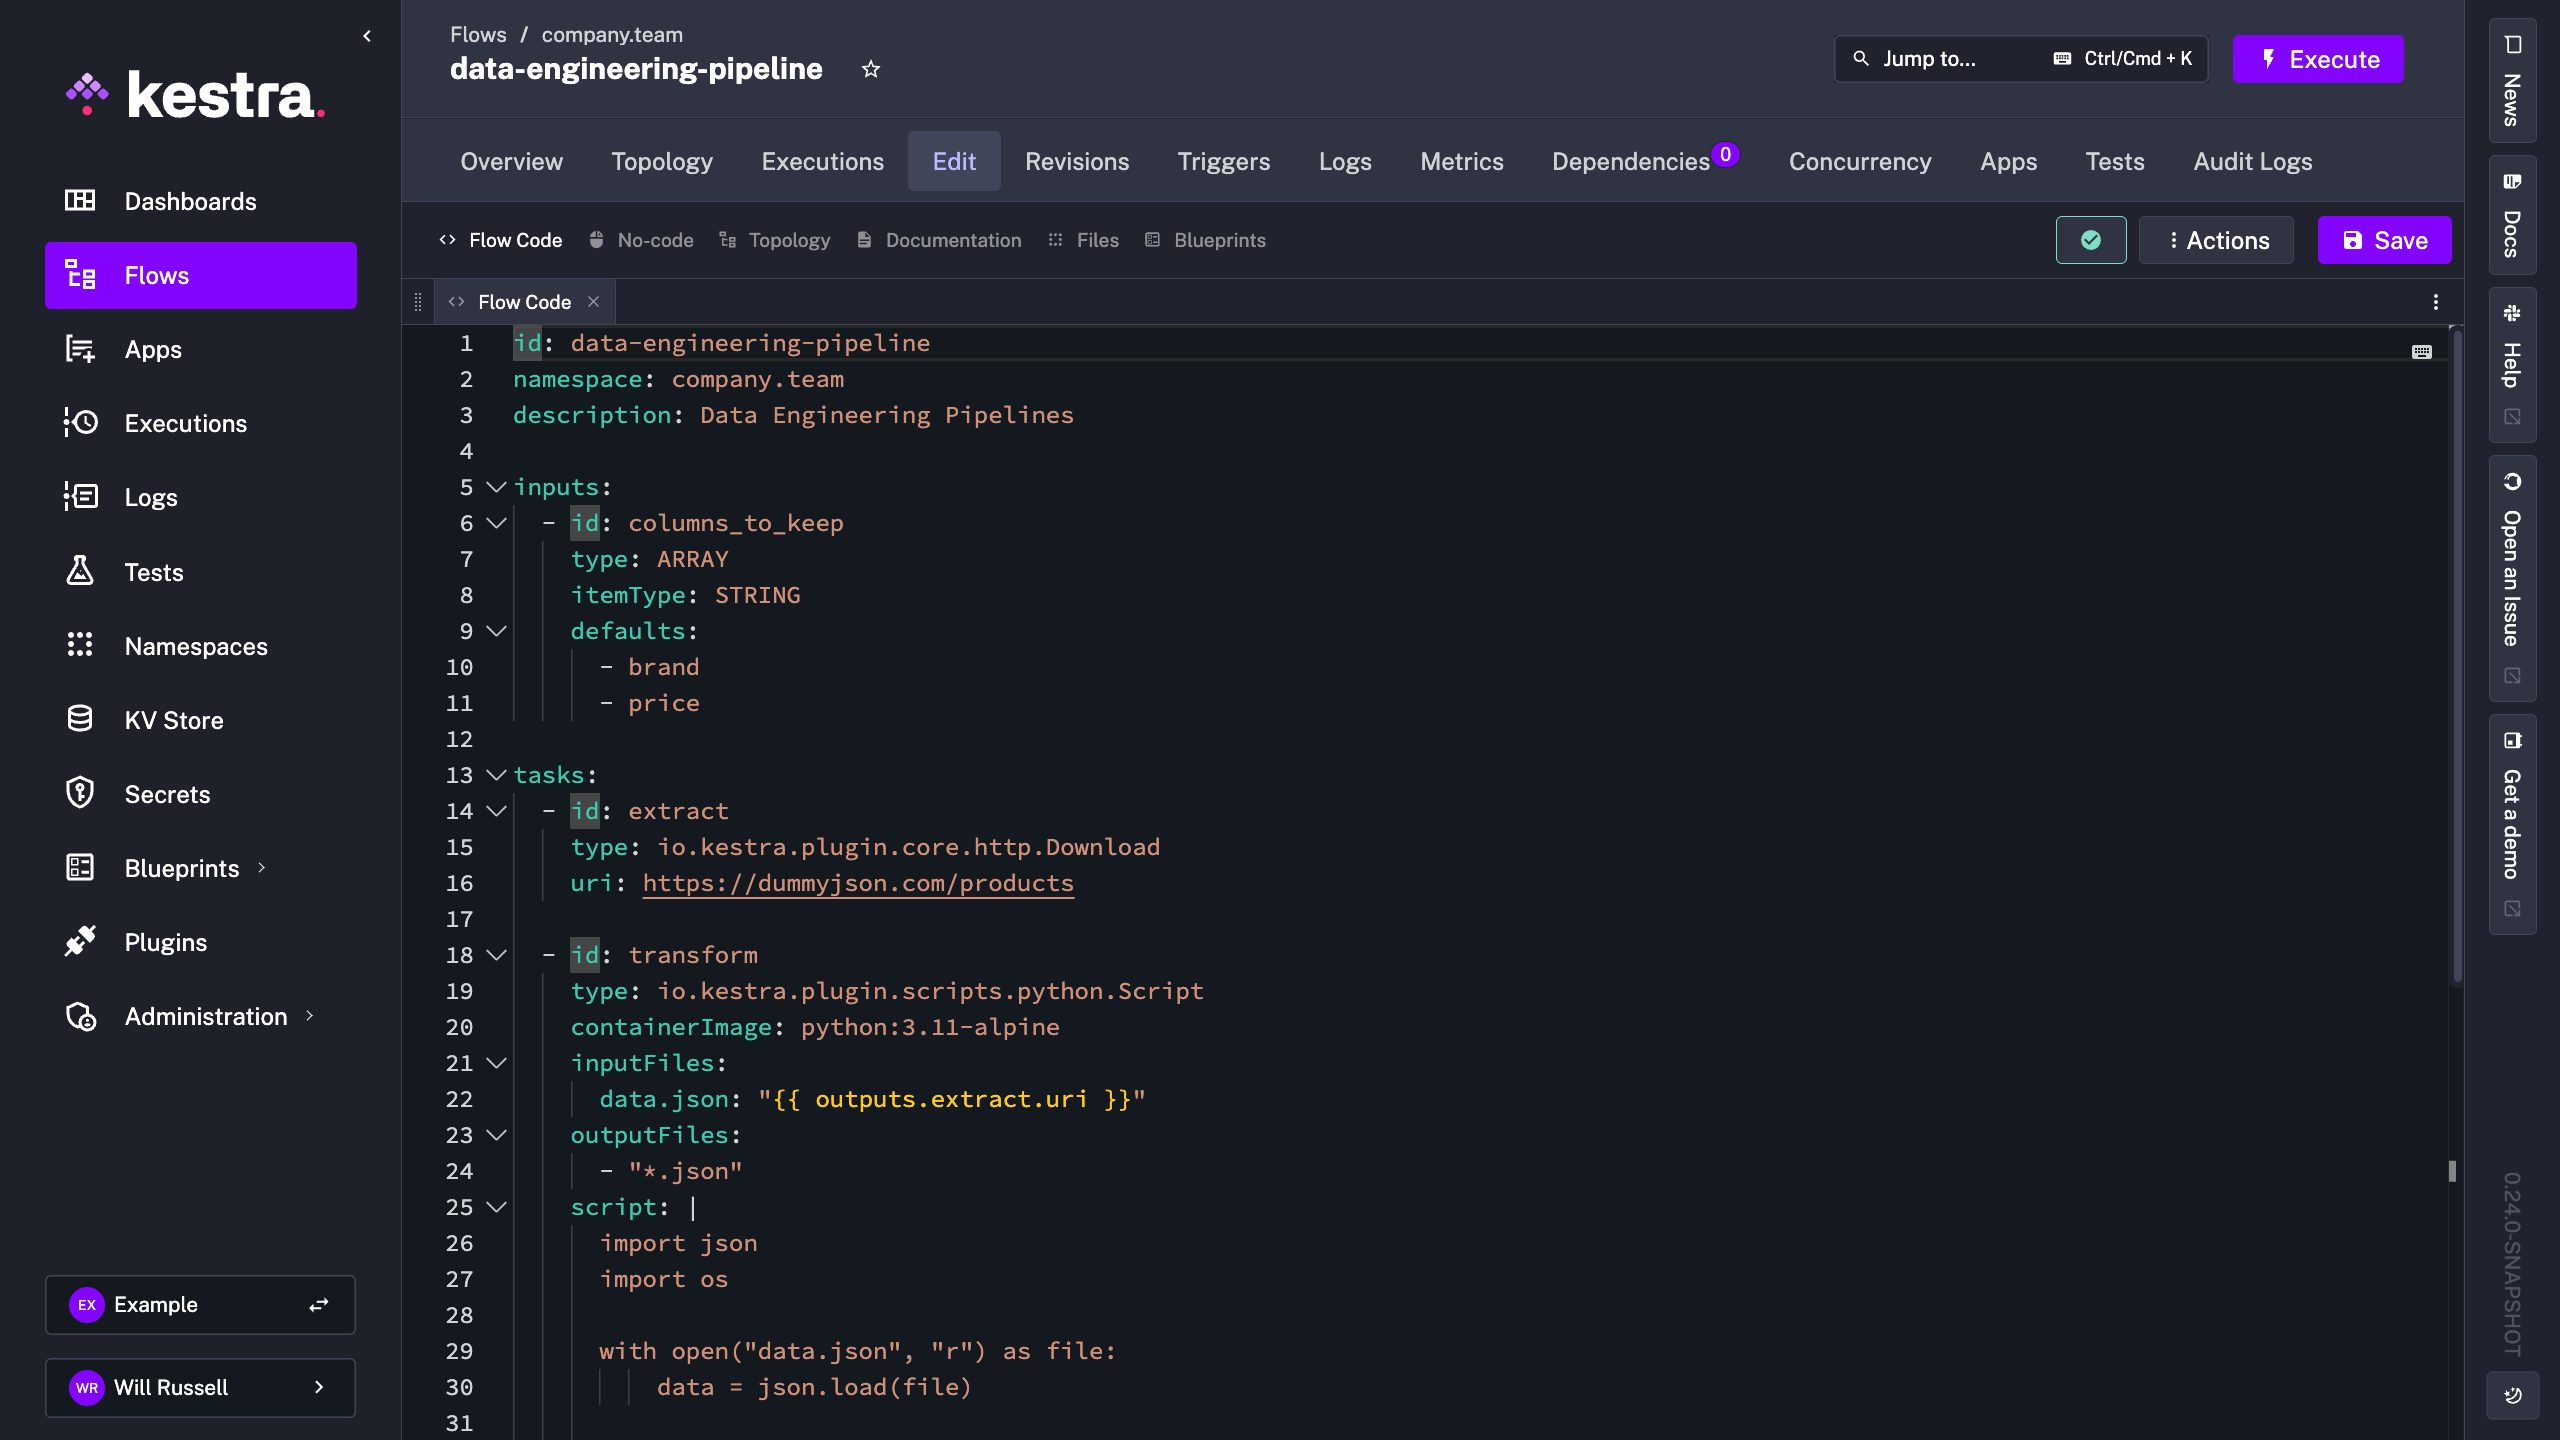Open the Secrets section
2560x1440 pixels.
[x=167, y=793]
